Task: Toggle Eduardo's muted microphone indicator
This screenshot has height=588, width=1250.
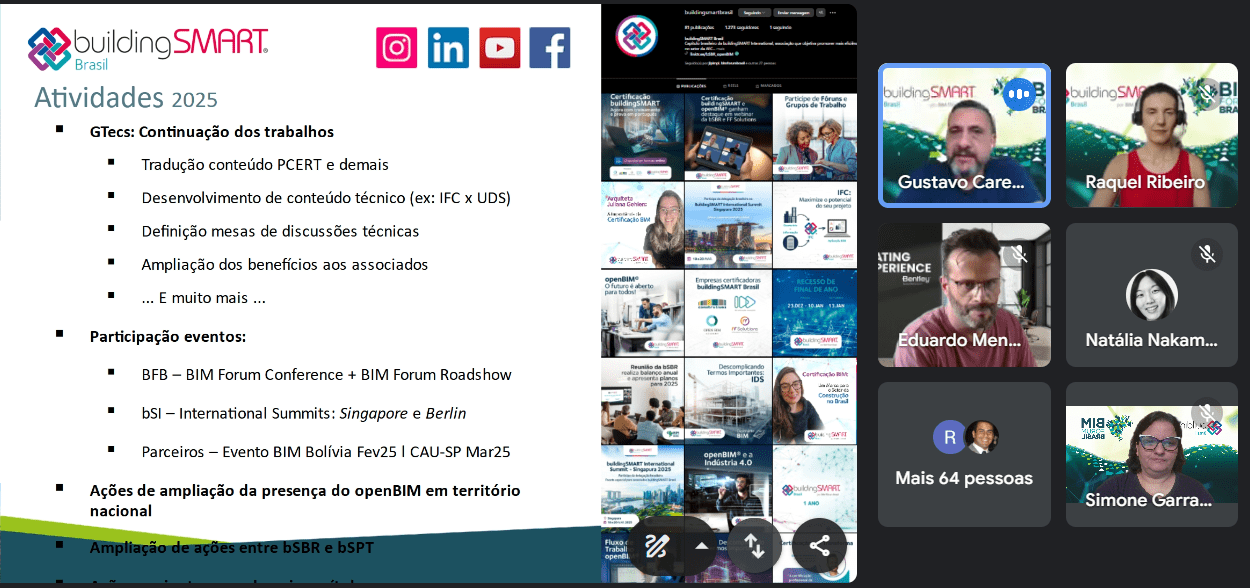Action: click(1019, 254)
